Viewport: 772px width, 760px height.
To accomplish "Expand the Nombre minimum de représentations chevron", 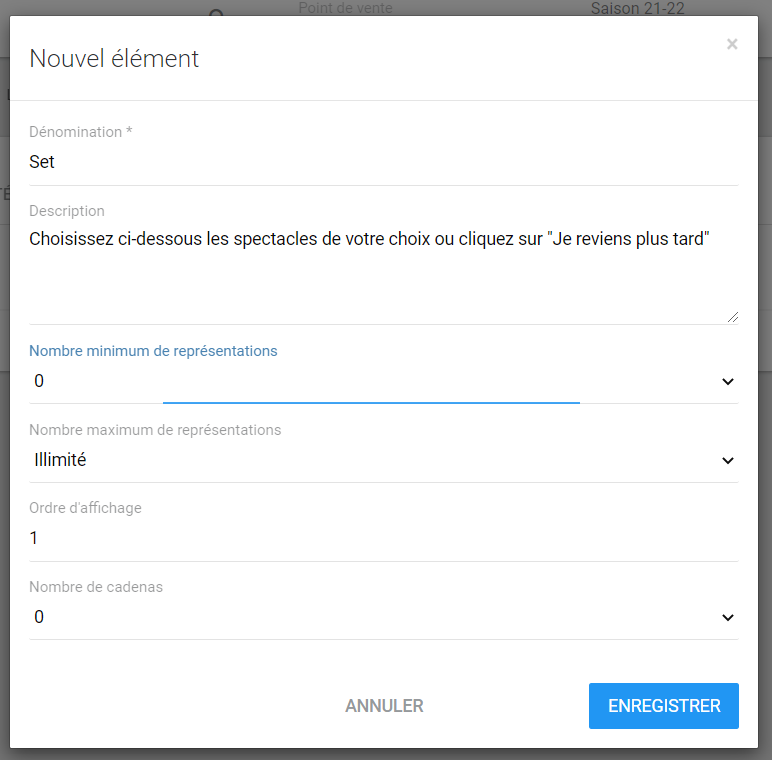I will 728,381.
